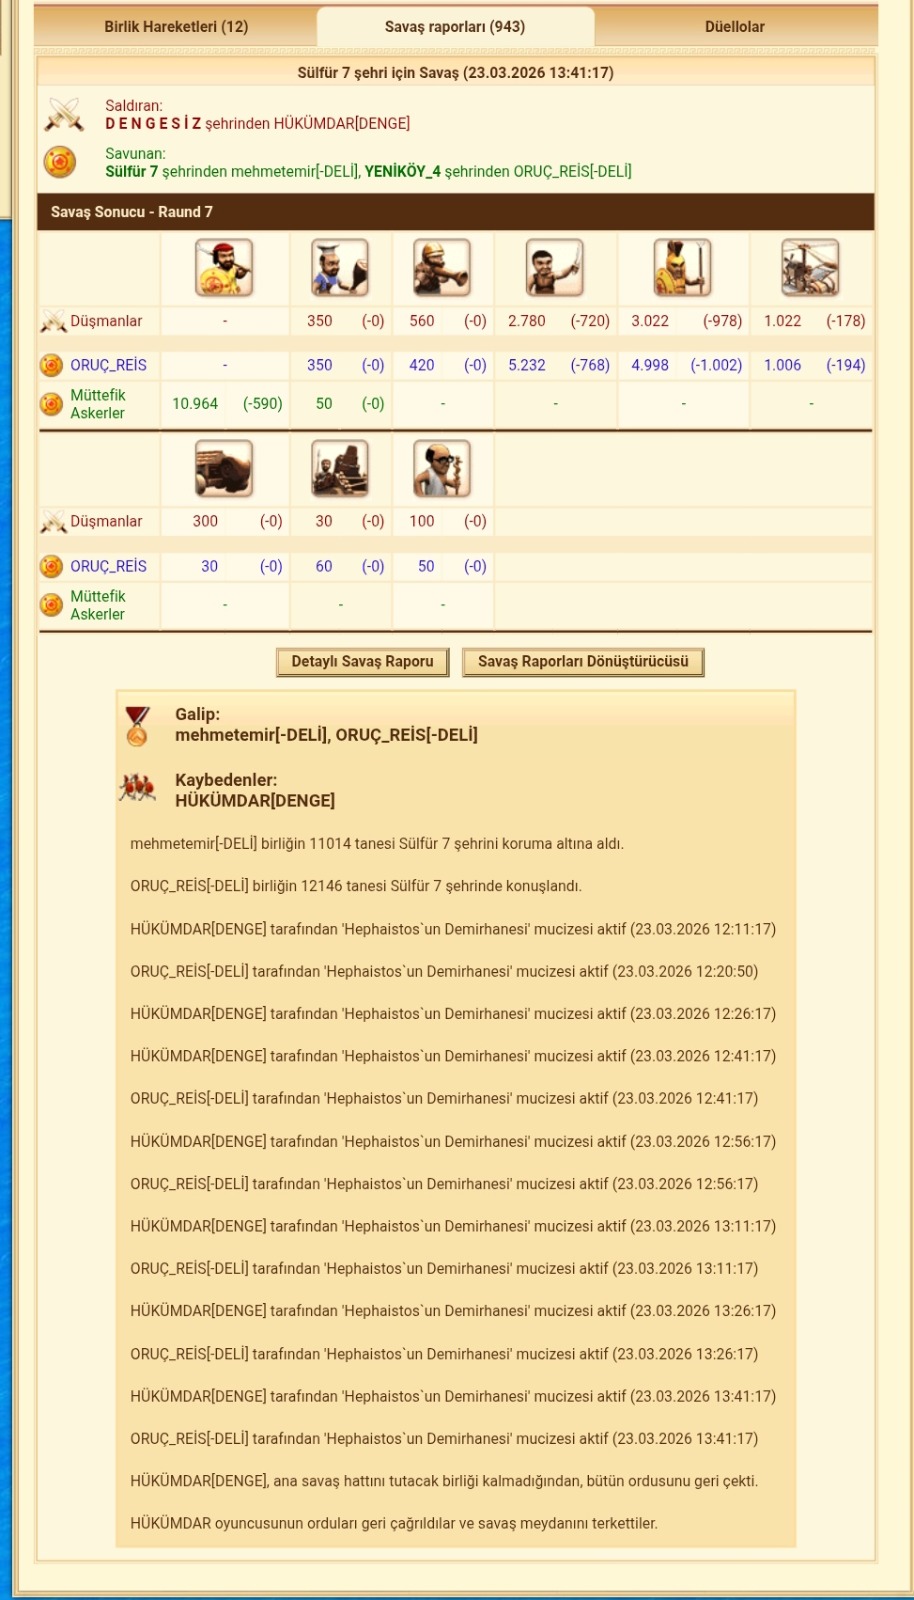Click enemy battering ram count 300
The width and height of the screenshot is (914, 1600).
(x=205, y=521)
